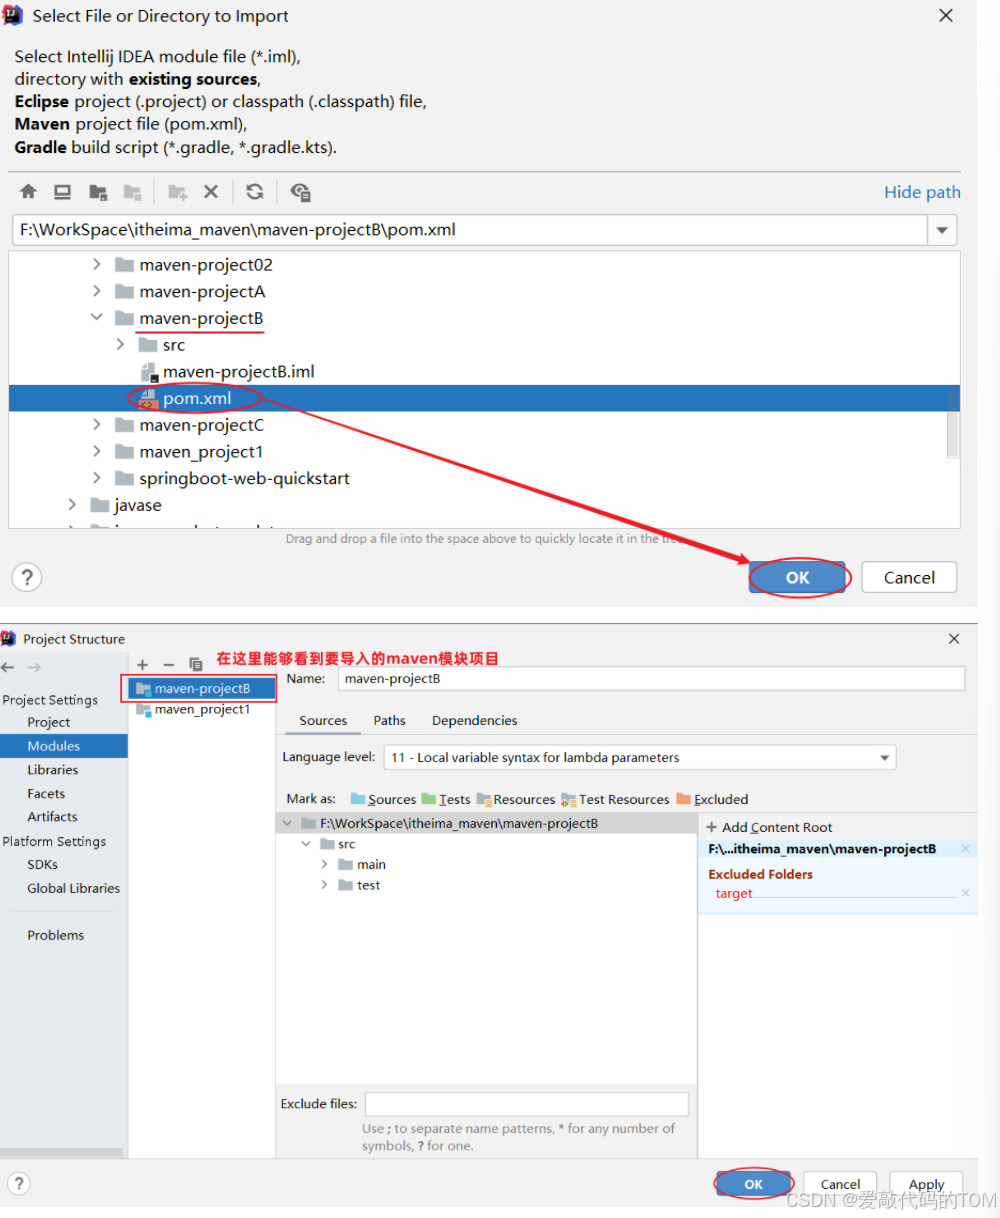The image size is (1000, 1218).
Task: Click Show Hidden Files and Directories icon
Action: point(300,192)
